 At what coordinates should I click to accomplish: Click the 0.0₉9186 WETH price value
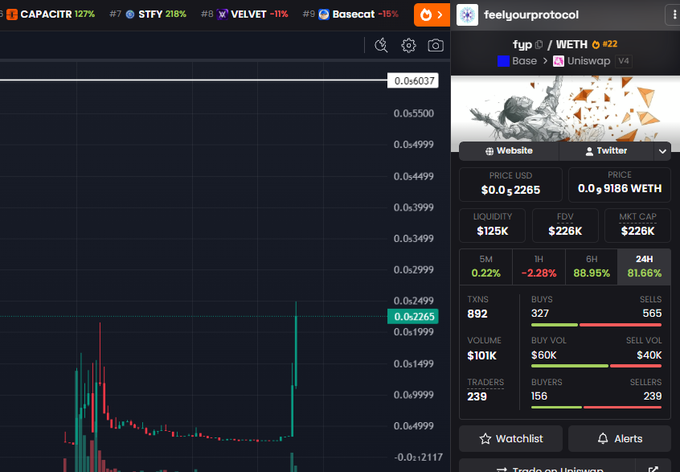[x=620, y=189]
